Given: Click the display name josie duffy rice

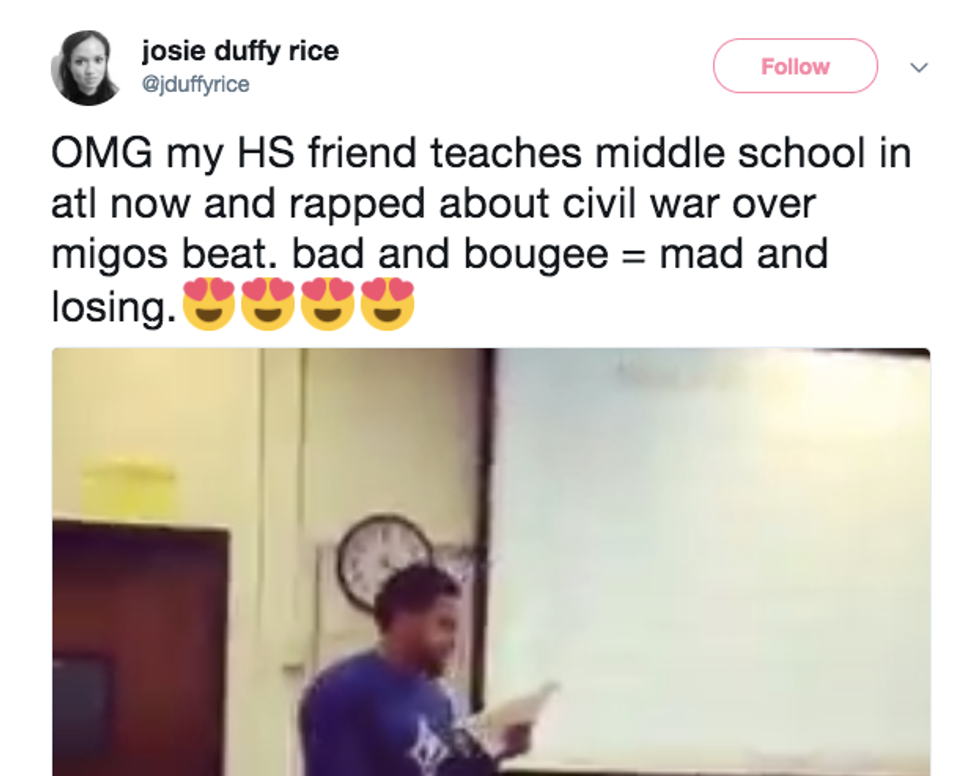Looking at the screenshot, I should click(240, 51).
